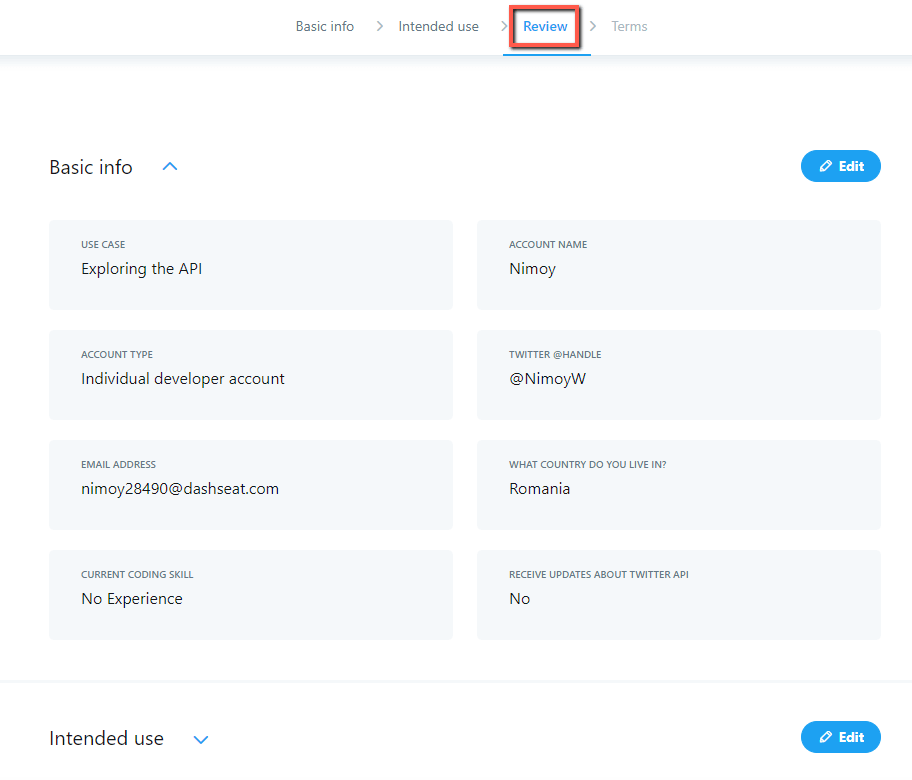This screenshot has height=780, width=912.
Task: Select the country card showing Romania
Action: coord(678,485)
